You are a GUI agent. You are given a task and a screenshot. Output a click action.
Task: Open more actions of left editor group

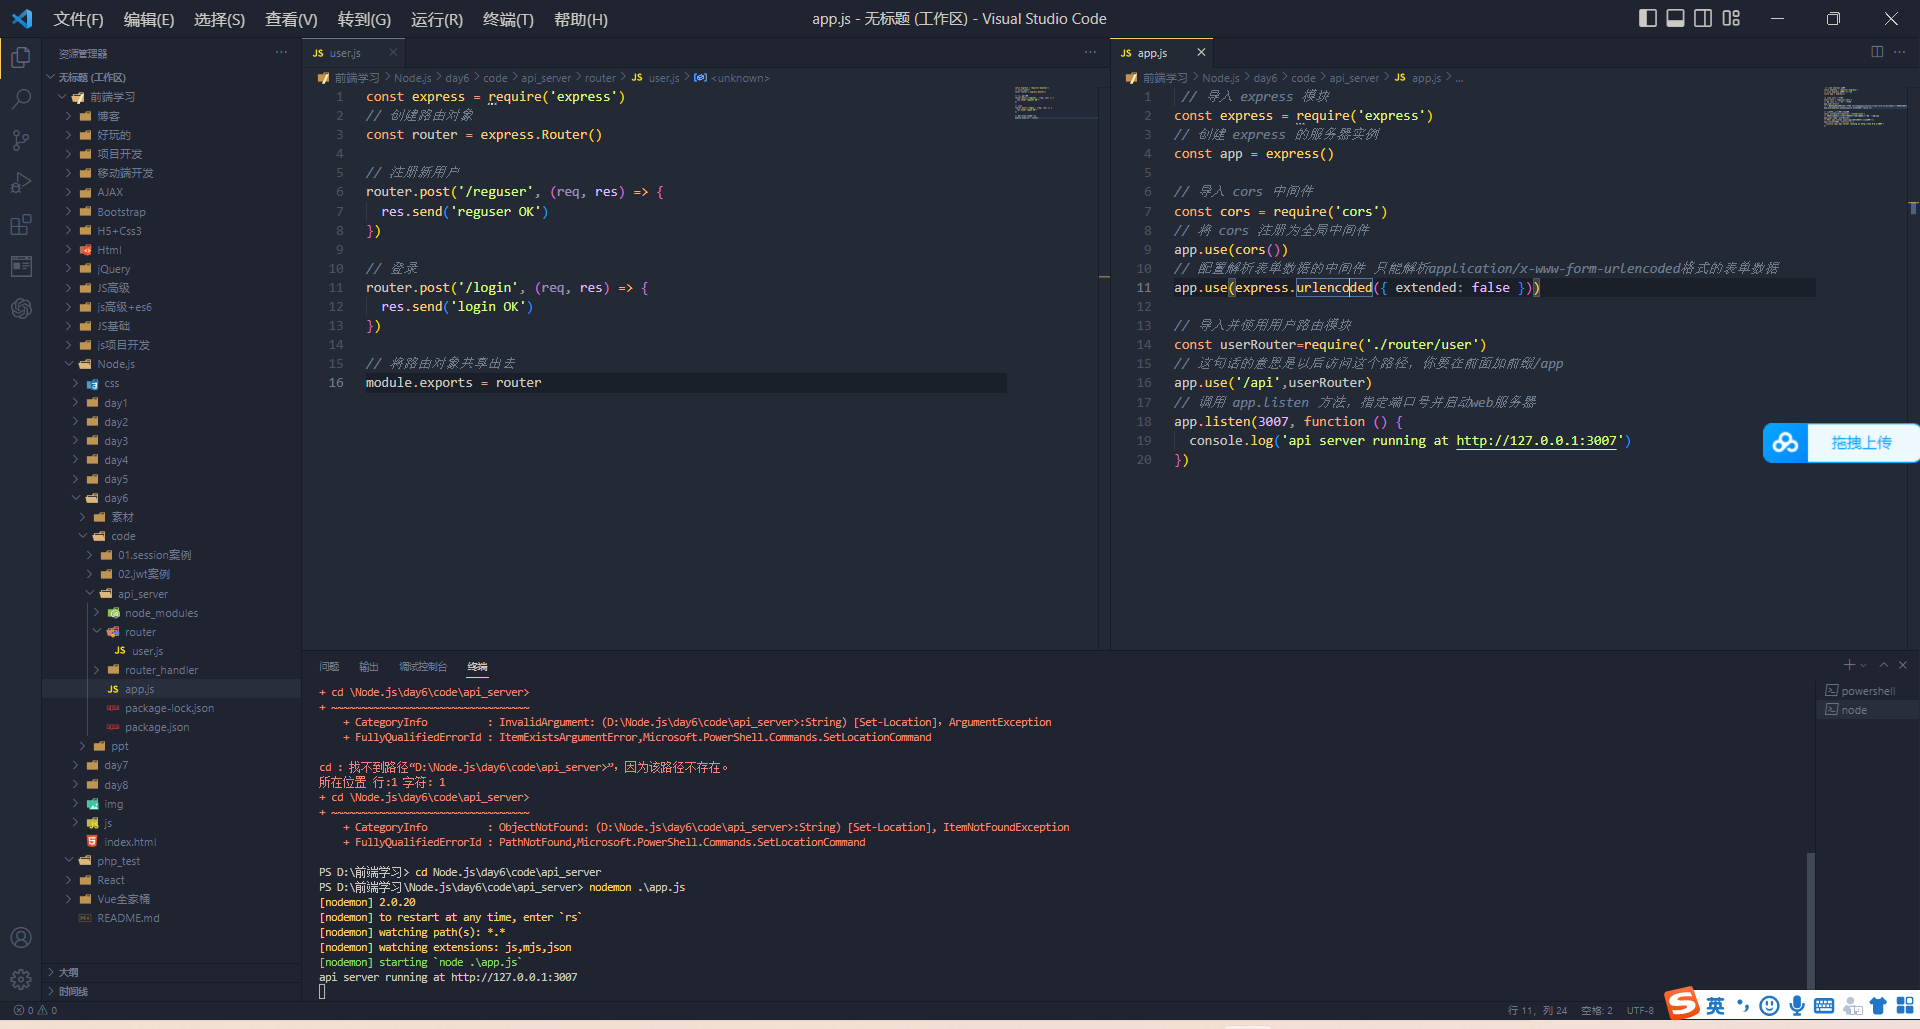click(1090, 52)
